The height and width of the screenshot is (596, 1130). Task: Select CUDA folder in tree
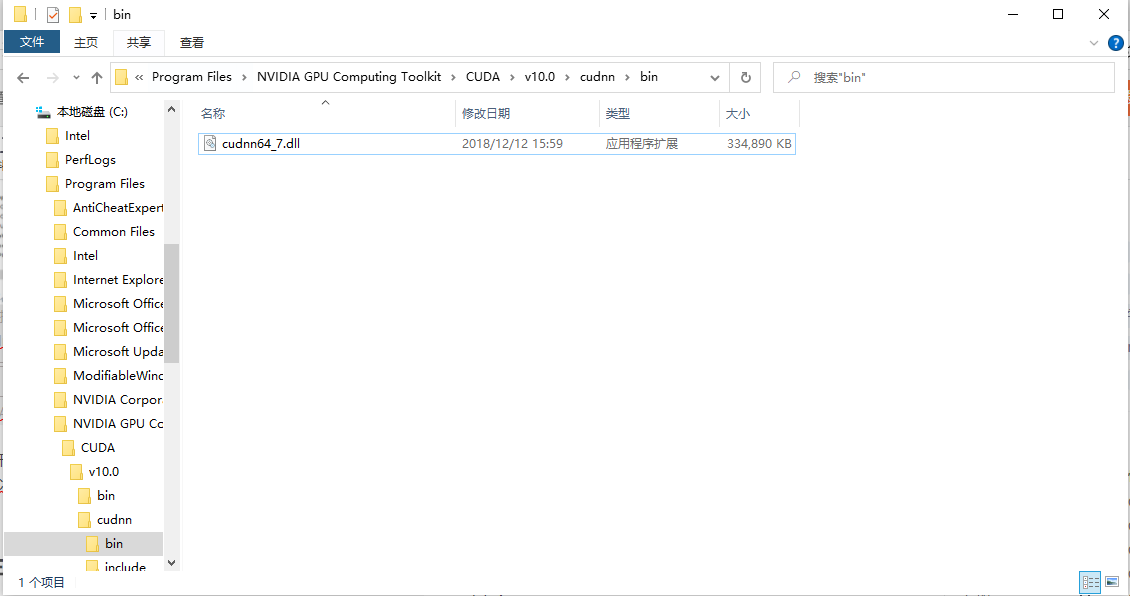click(x=98, y=448)
